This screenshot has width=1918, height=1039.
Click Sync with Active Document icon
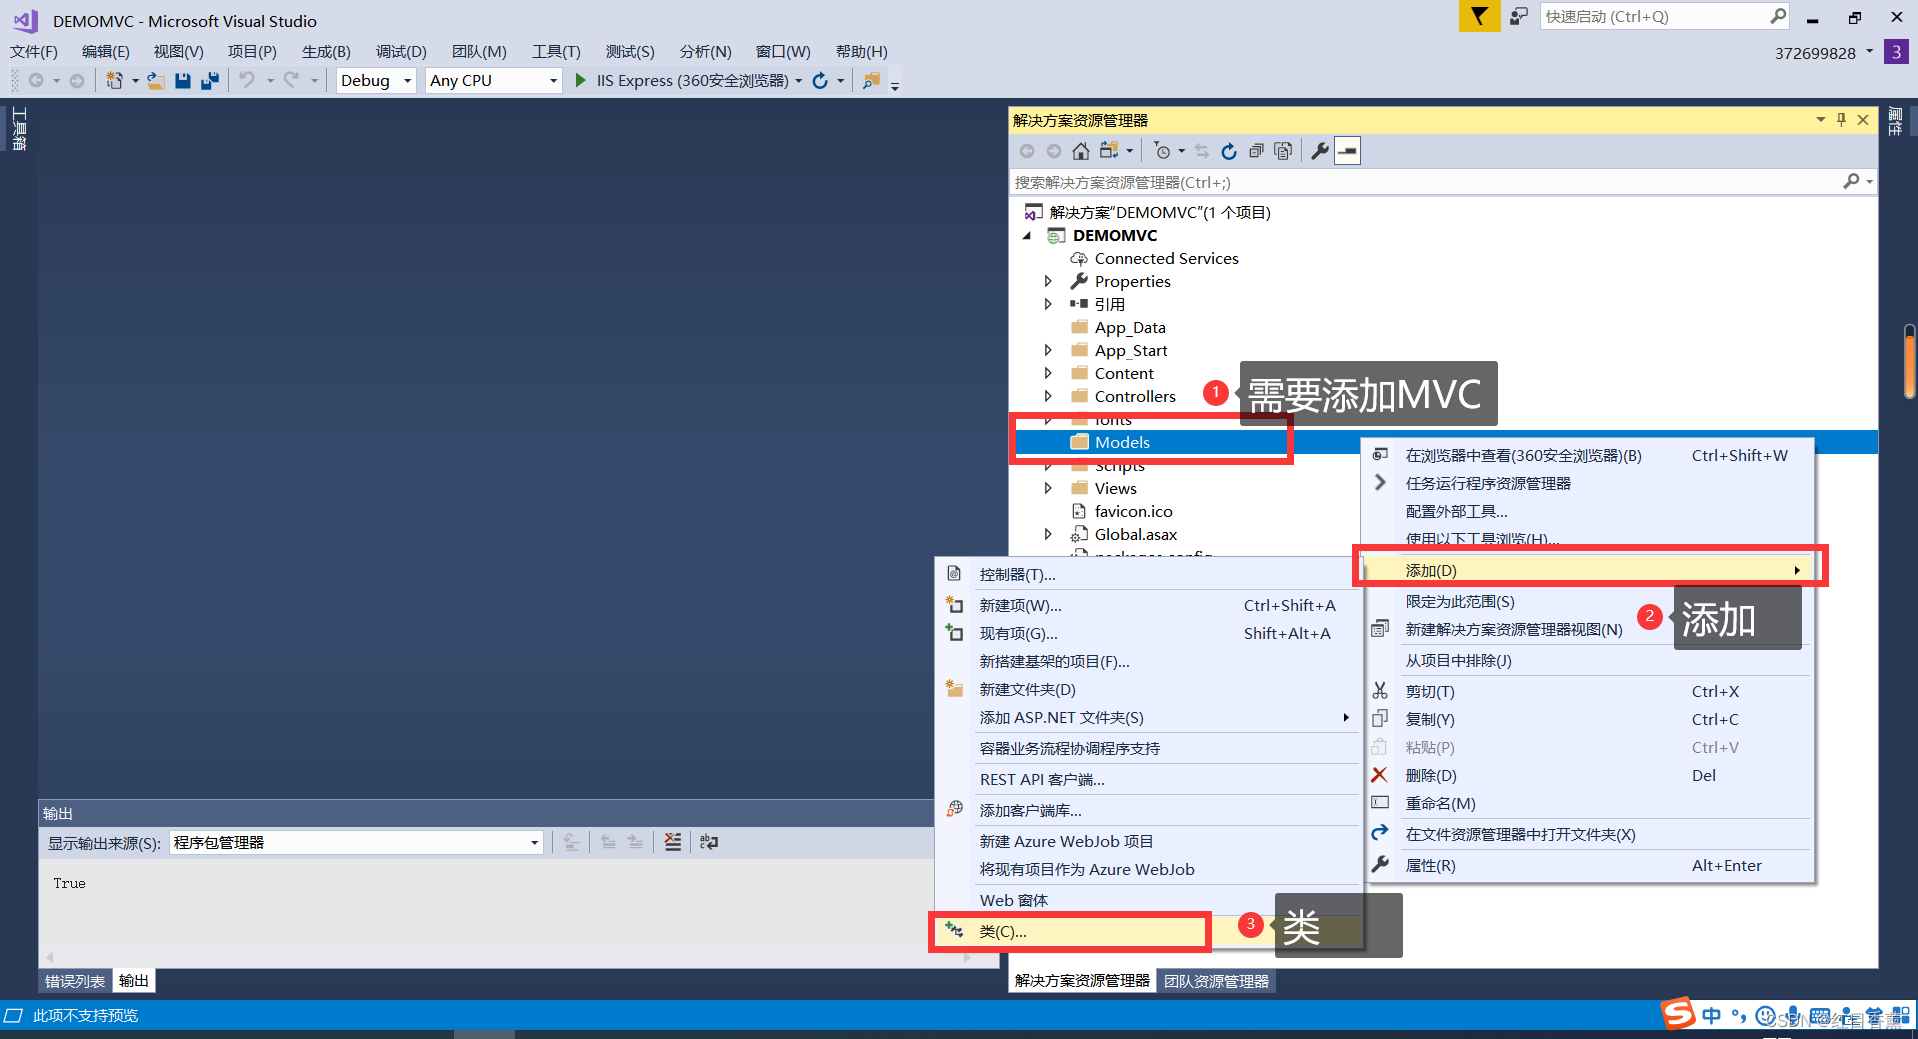1202,151
